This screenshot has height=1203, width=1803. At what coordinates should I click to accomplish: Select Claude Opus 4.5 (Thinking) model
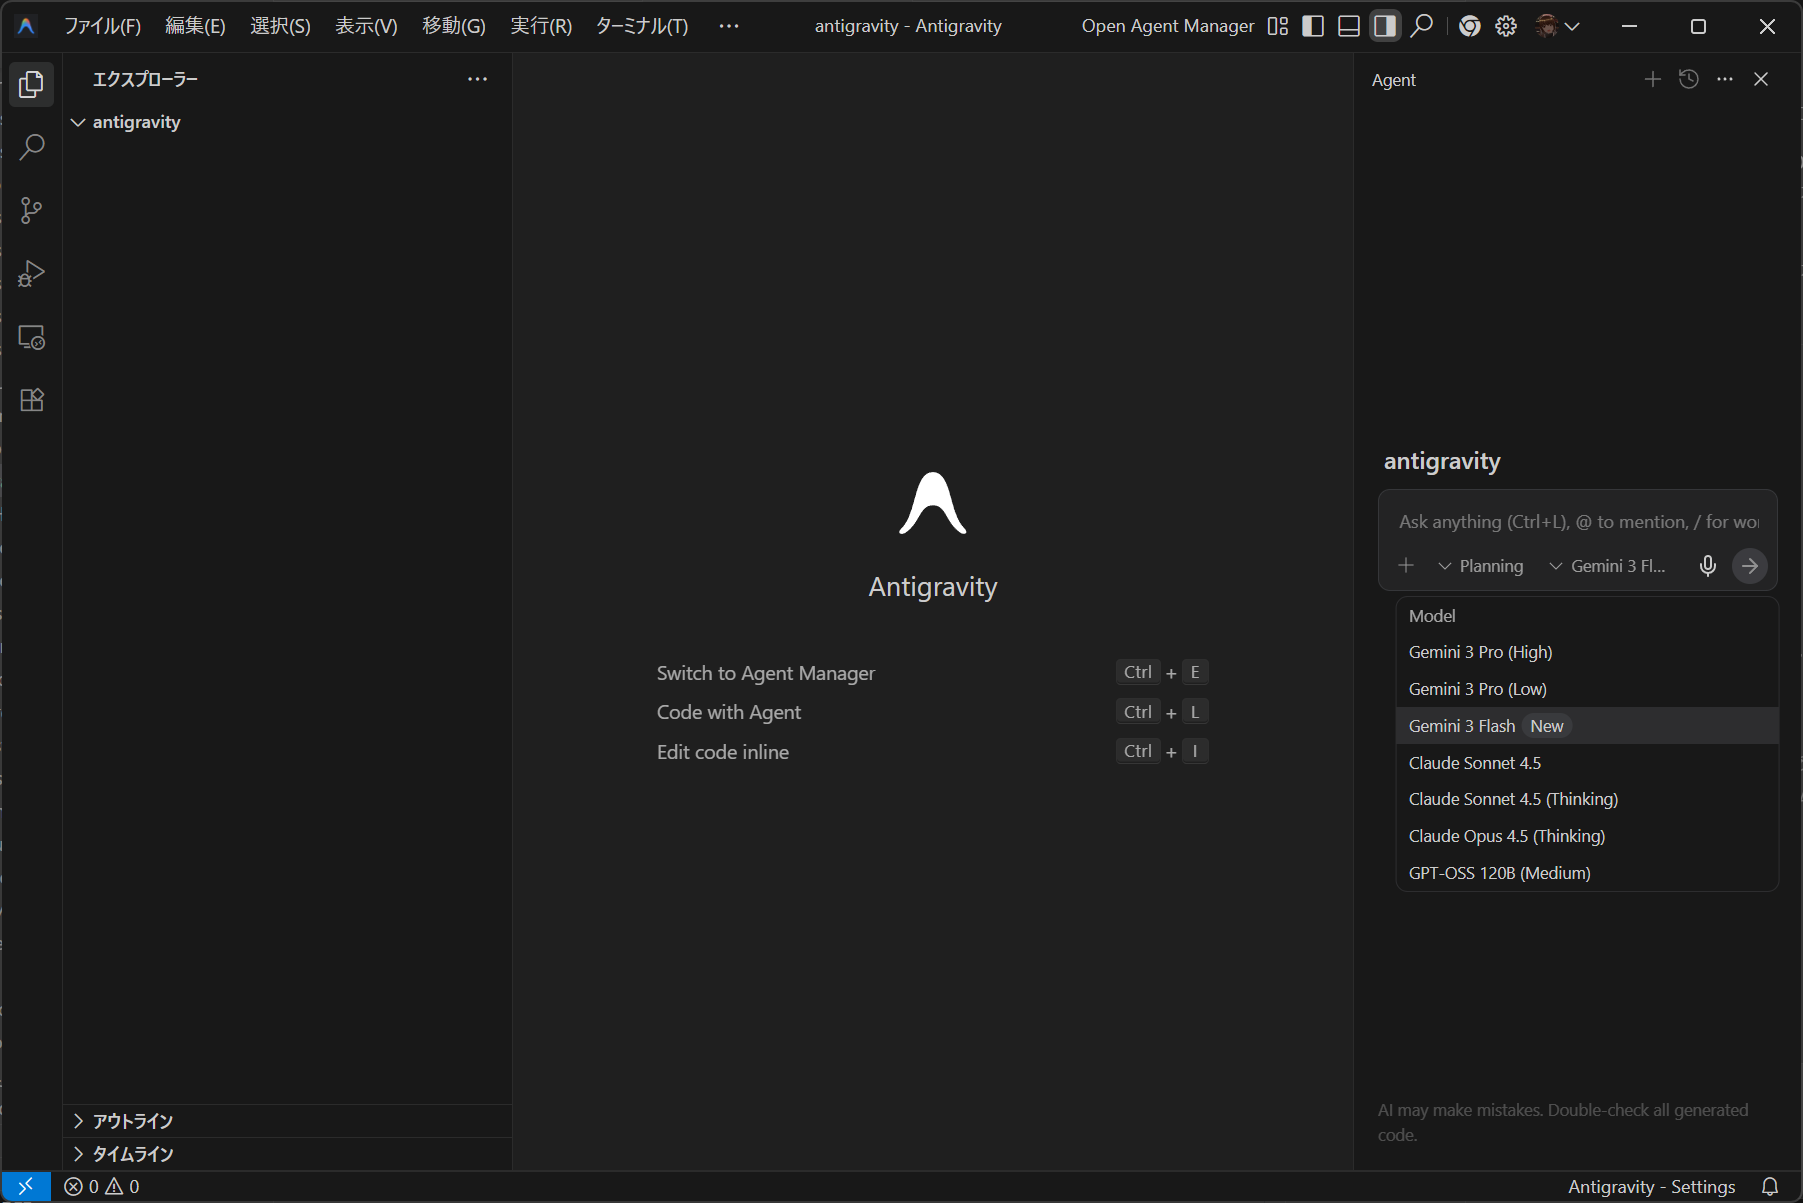click(x=1587, y=836)
